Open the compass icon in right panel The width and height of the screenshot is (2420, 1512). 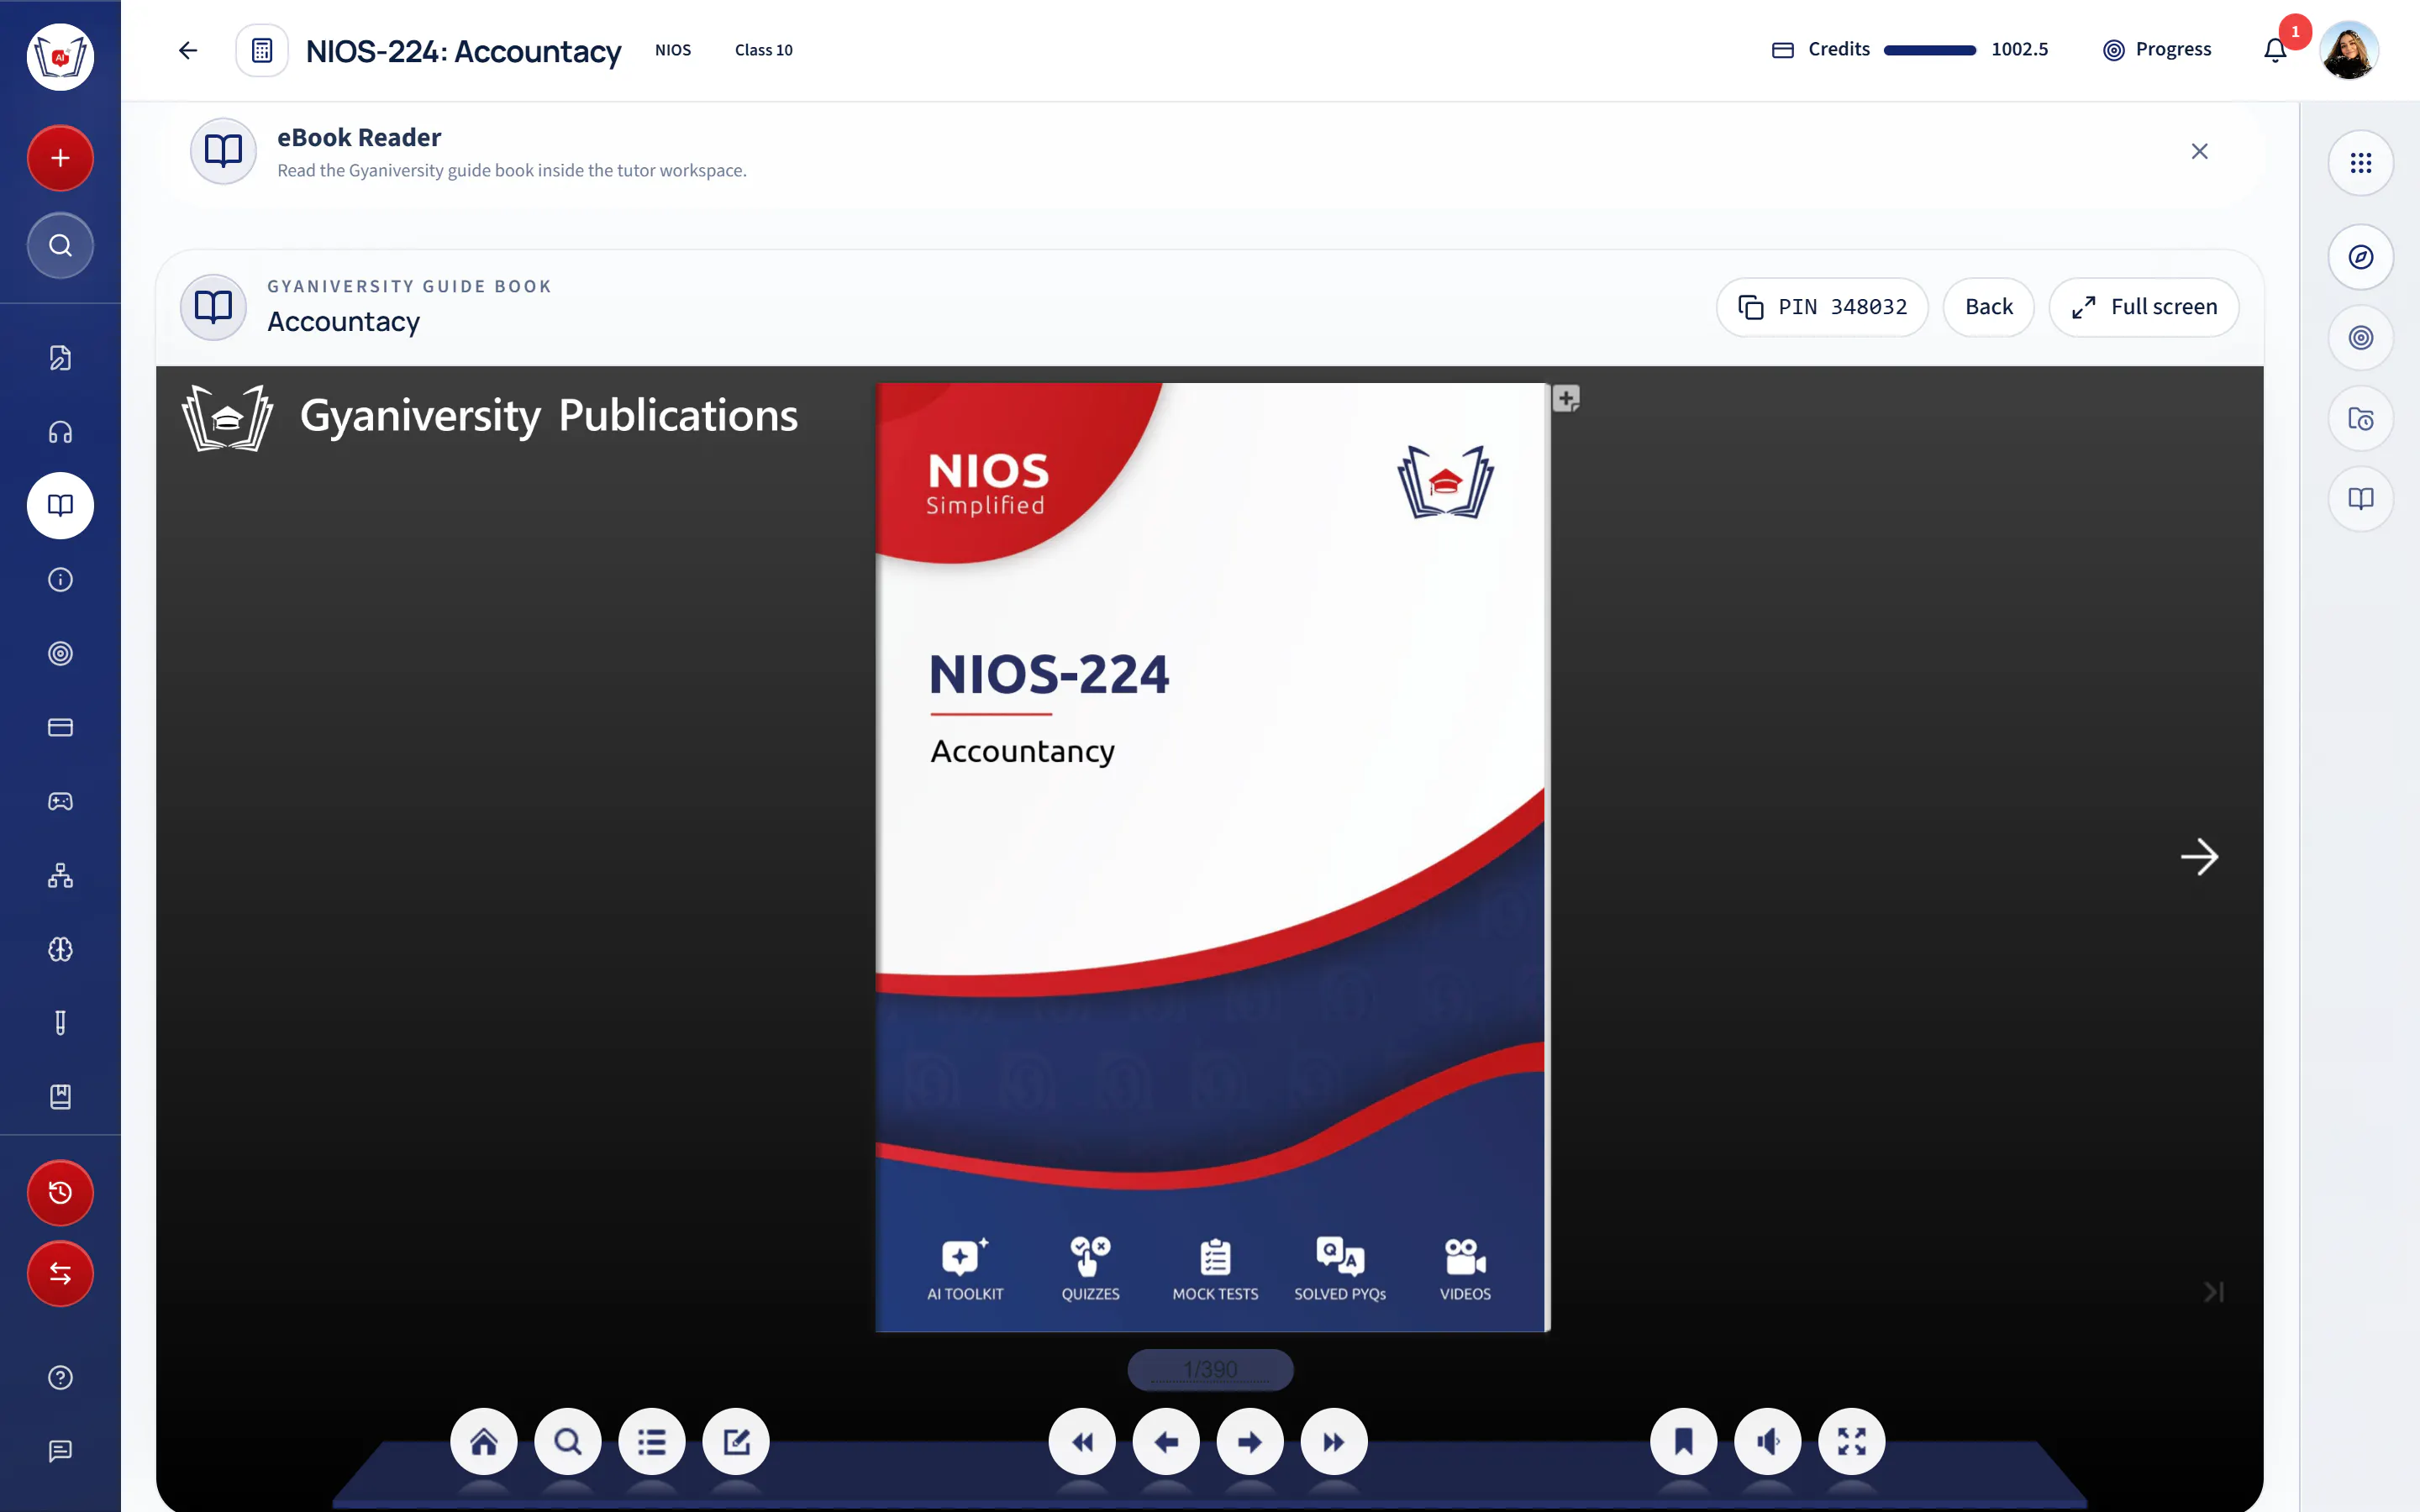point(2361,257)
